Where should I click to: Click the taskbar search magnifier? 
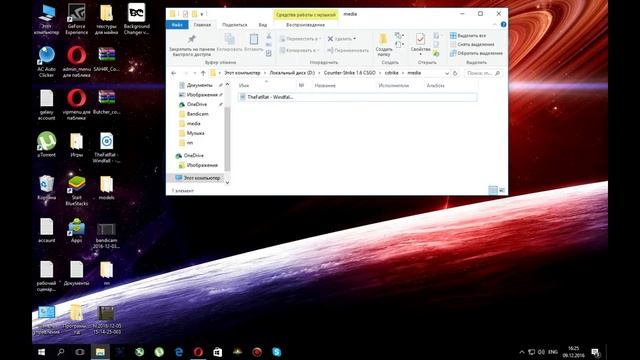(60, 352)
